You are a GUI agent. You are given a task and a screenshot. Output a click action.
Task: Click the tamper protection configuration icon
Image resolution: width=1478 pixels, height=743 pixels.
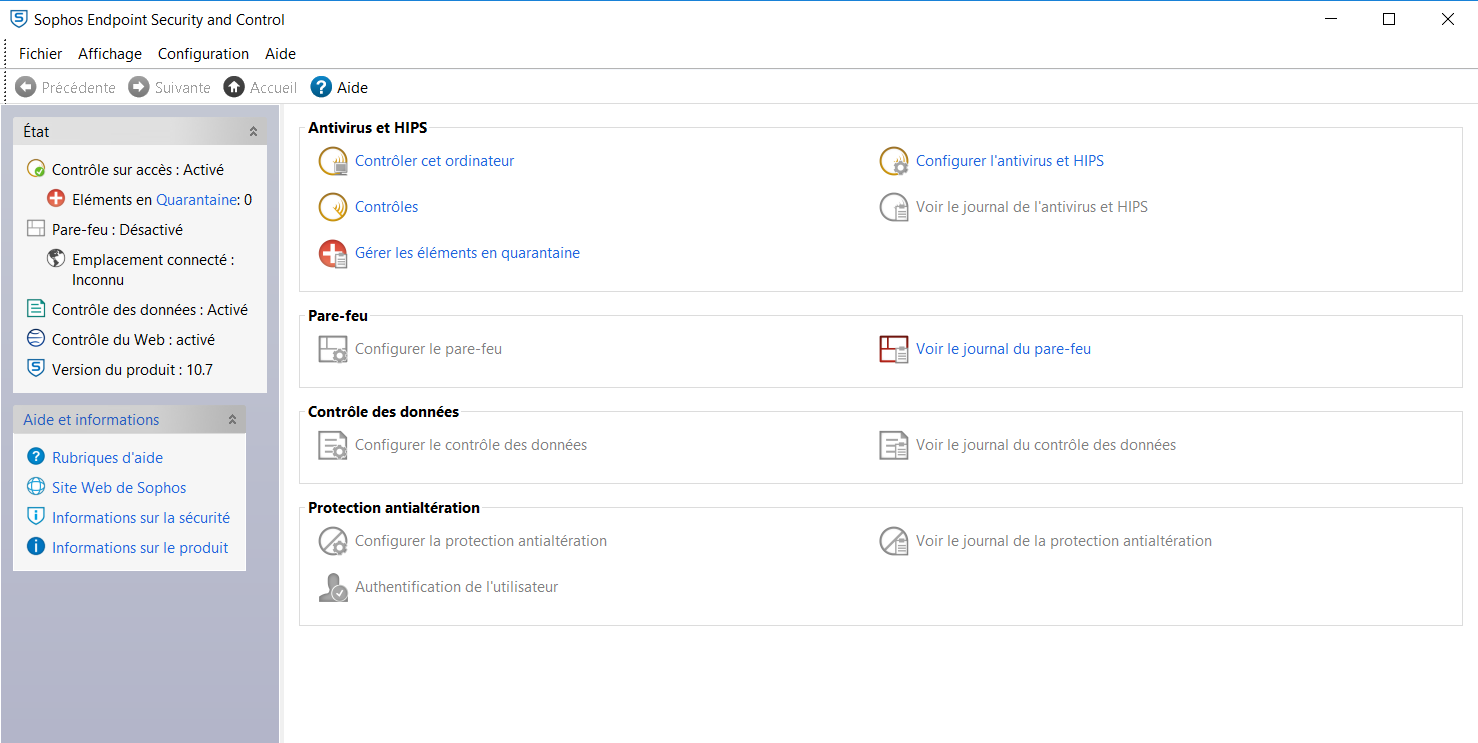pos(333,541)
